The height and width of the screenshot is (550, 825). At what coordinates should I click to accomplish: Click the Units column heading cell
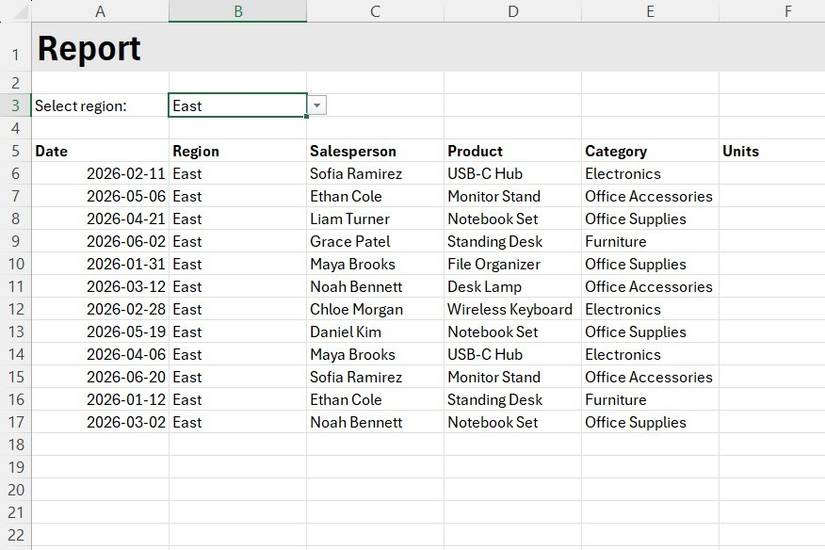[772, 151]
